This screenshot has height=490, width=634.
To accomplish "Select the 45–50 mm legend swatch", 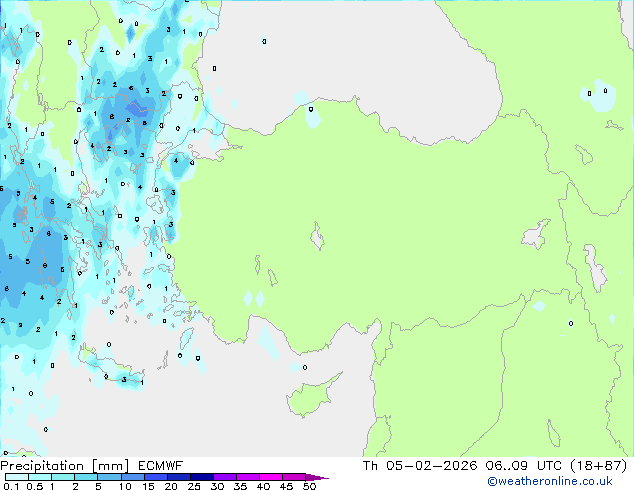I will 294,477.
